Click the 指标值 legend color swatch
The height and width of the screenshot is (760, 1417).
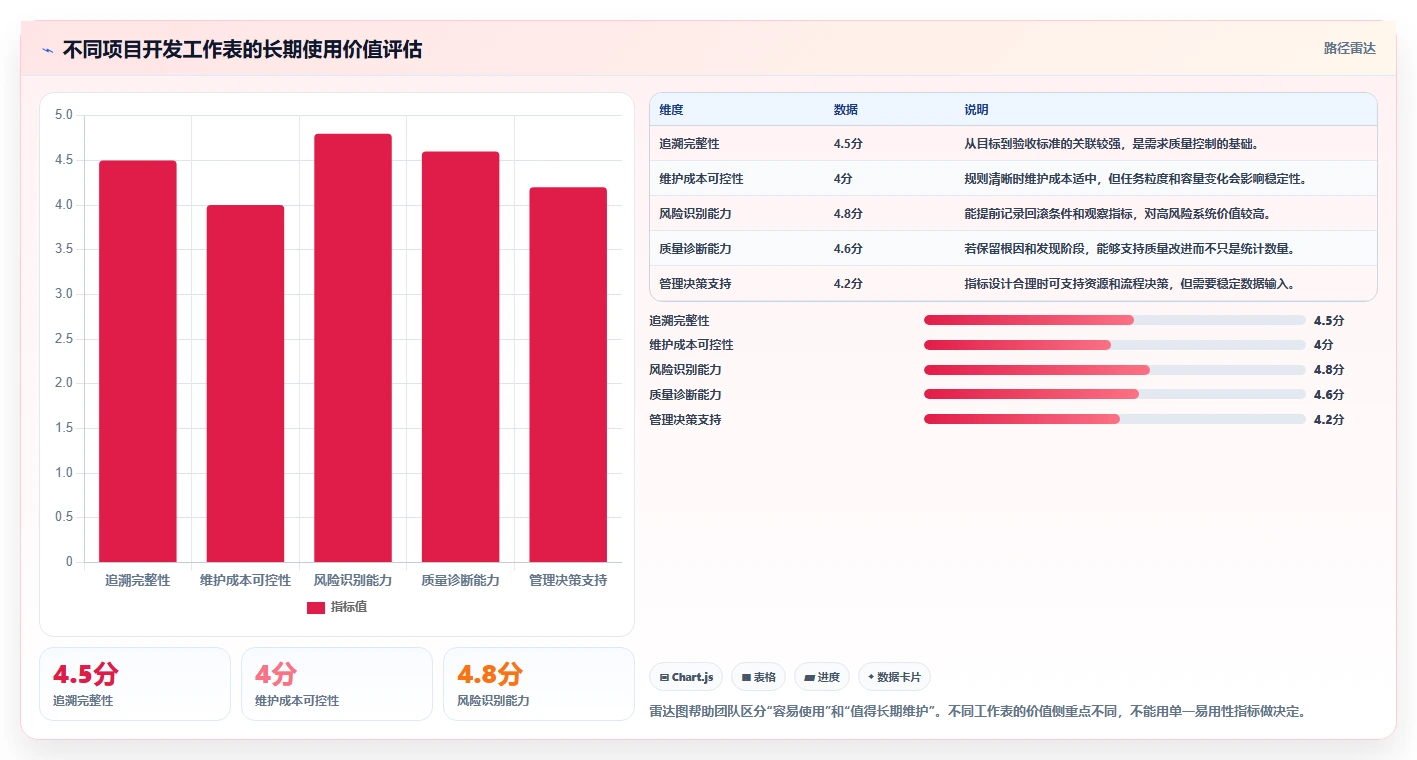[x=316, y=607]
